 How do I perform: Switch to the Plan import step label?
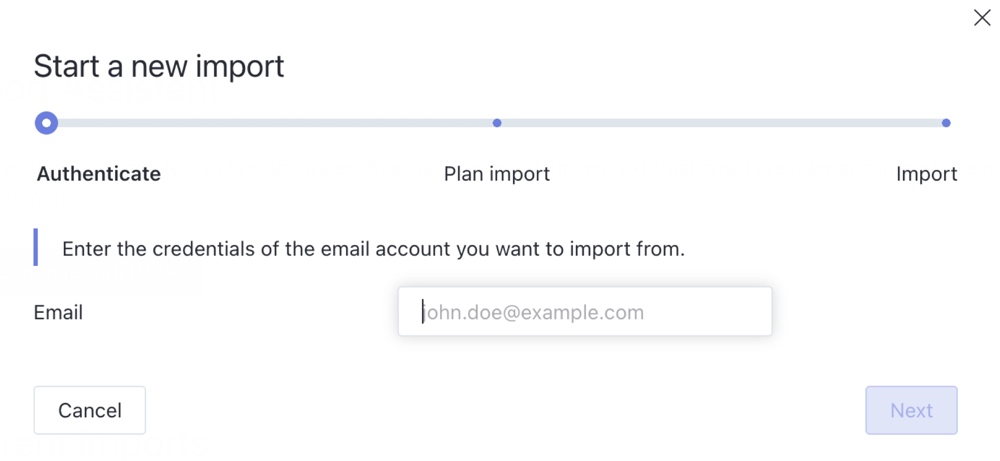pos(497,173)
